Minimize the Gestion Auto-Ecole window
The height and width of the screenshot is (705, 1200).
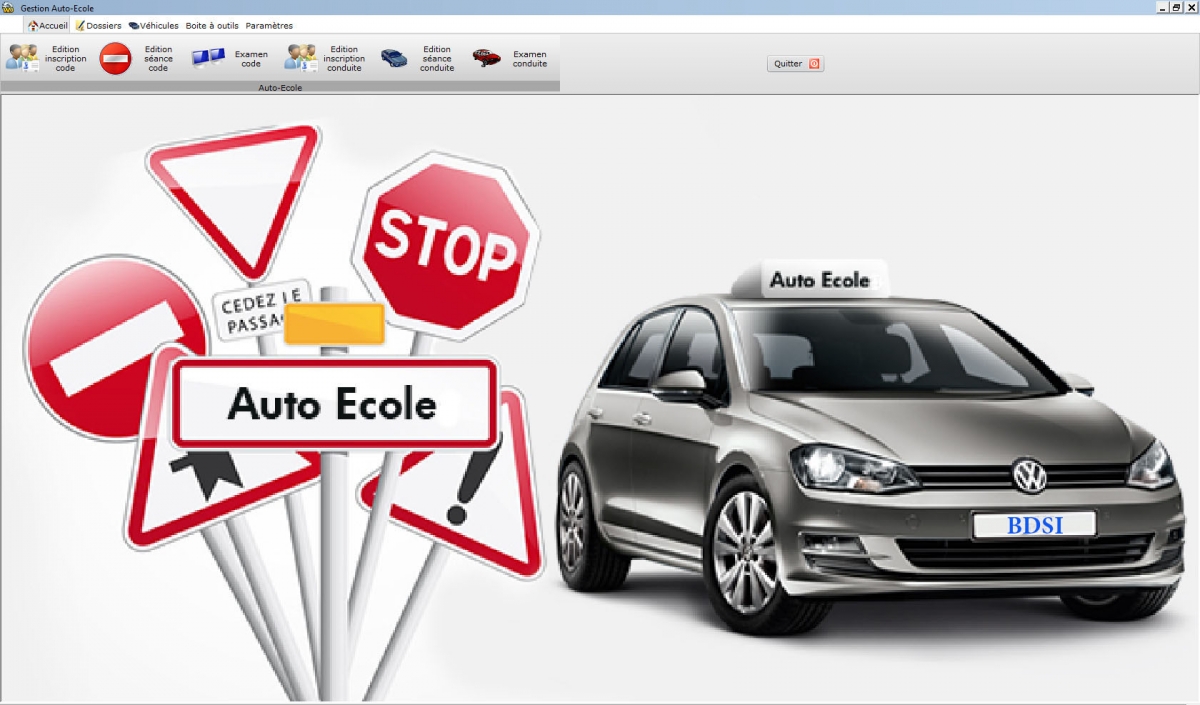coord(1163,7)
